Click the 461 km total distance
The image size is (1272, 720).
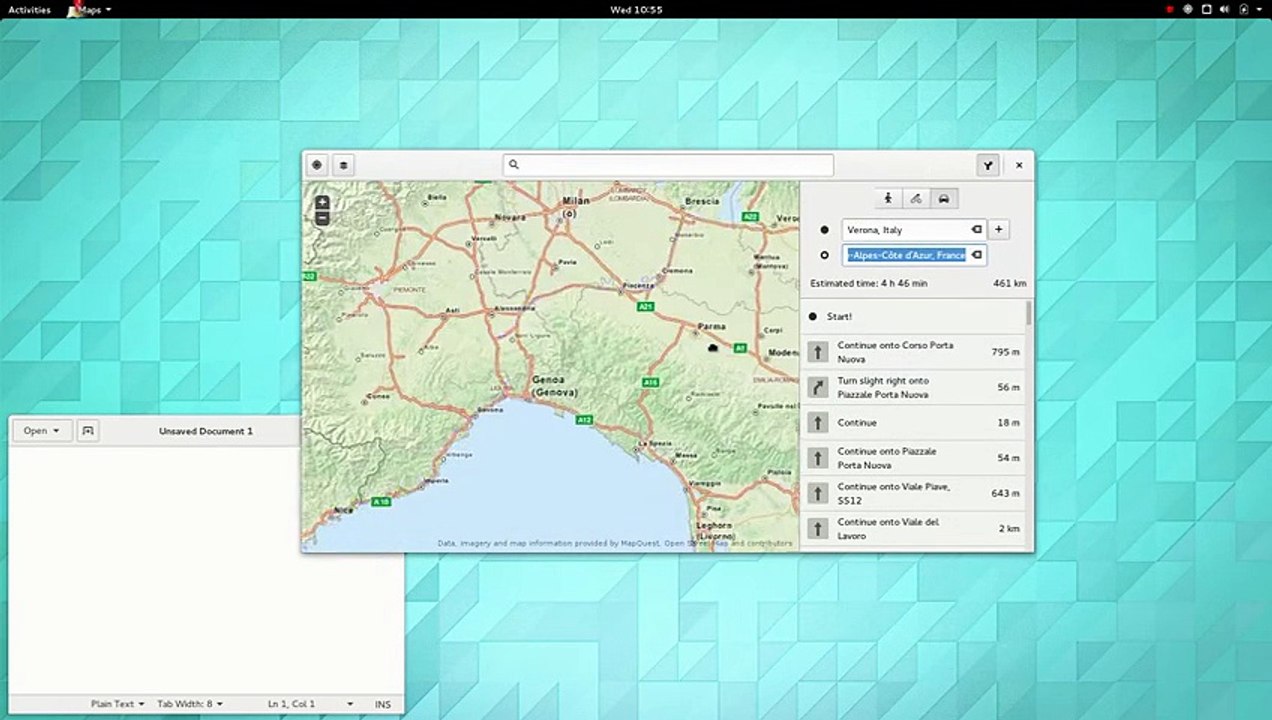pos(1009,284)
